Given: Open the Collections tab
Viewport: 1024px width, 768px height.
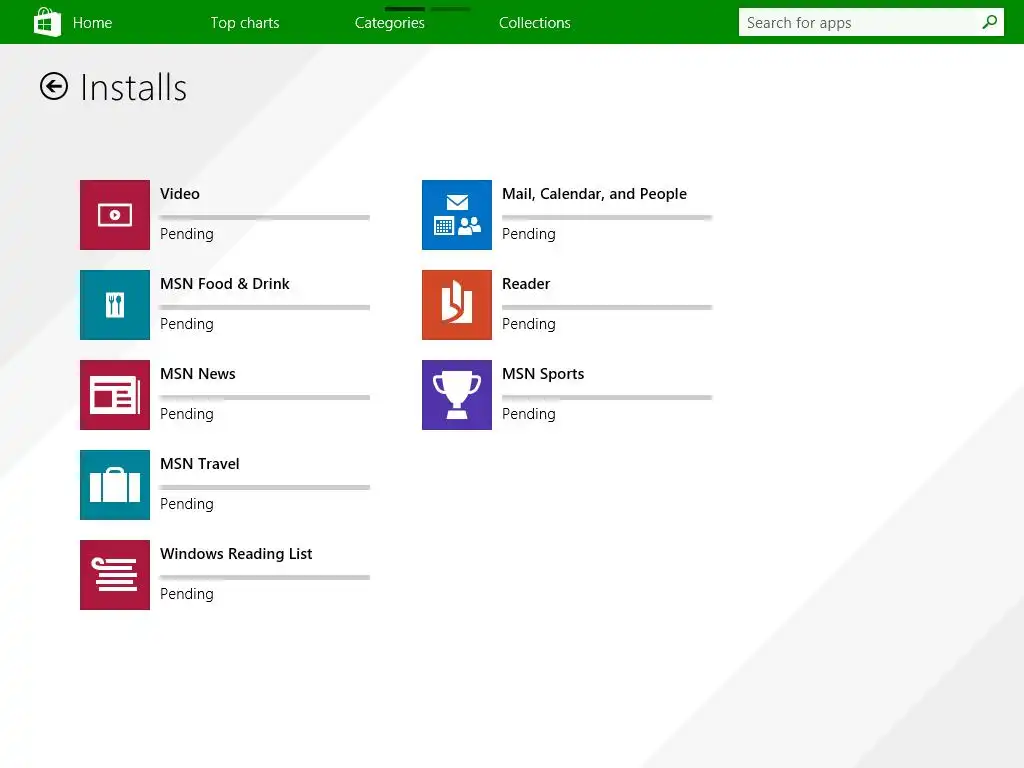Looking at the screenshot, I should [x=535, y=23].
